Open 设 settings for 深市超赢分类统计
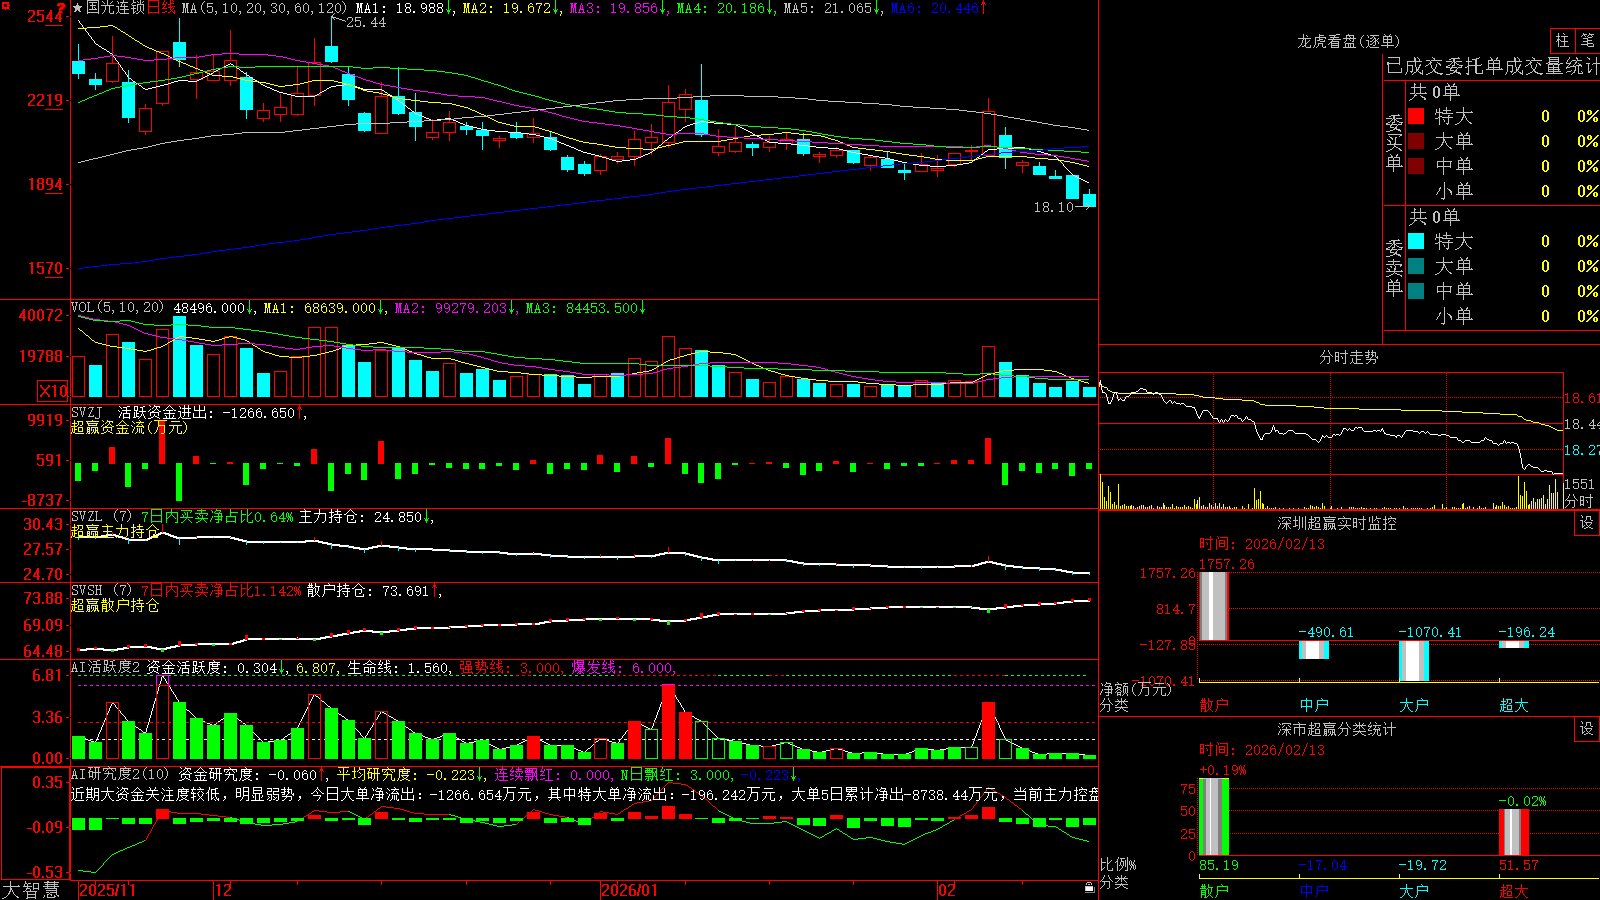This screenshot has width=1600, height=900. [x=1587, y=729]
